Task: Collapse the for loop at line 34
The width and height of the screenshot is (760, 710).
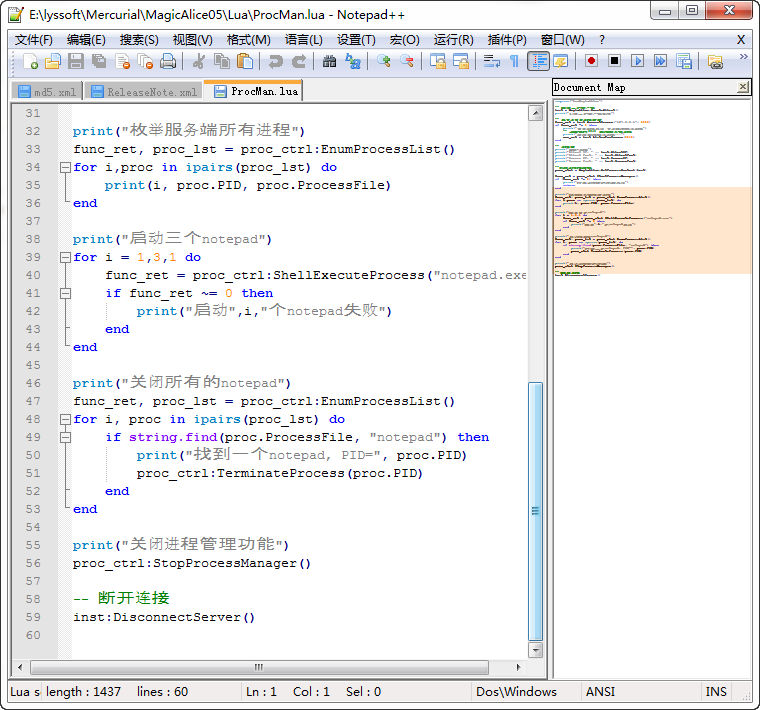Action: pos(65,168)
